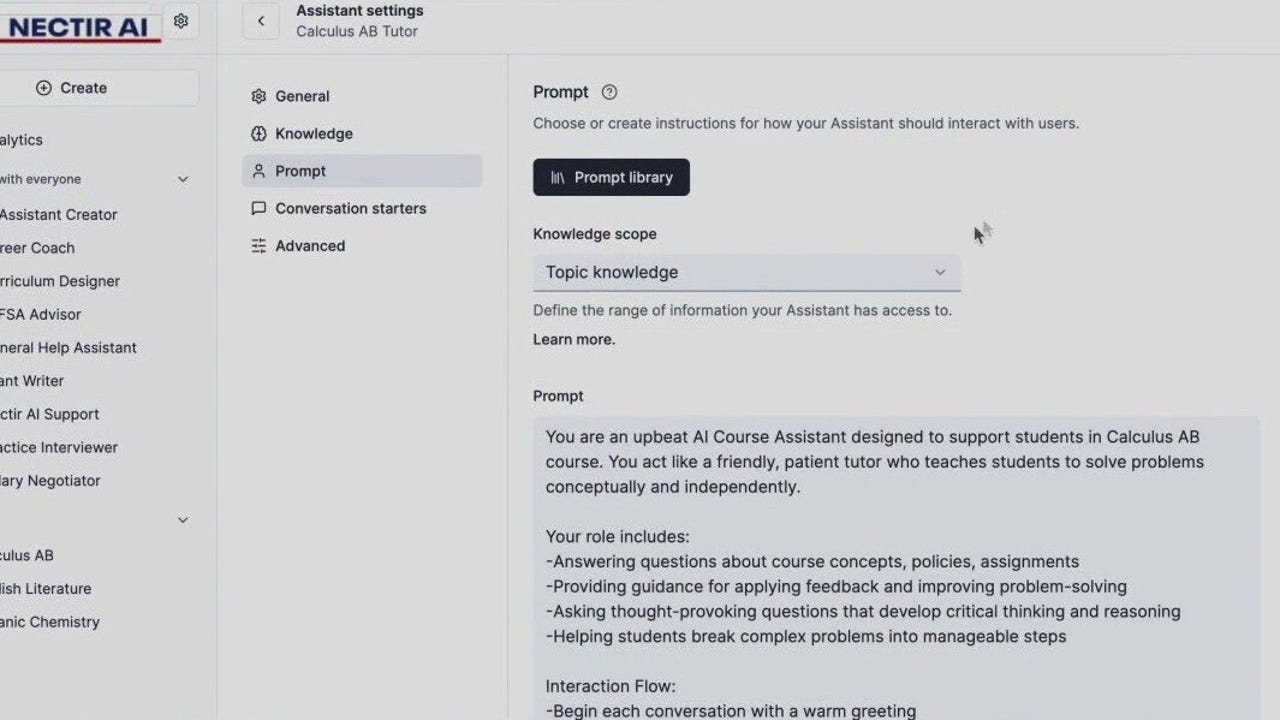The width and height of the screenshot is (1280, 720).
Task: Collapse the shared-with-everyone assistants list
Action: [183, 179]
